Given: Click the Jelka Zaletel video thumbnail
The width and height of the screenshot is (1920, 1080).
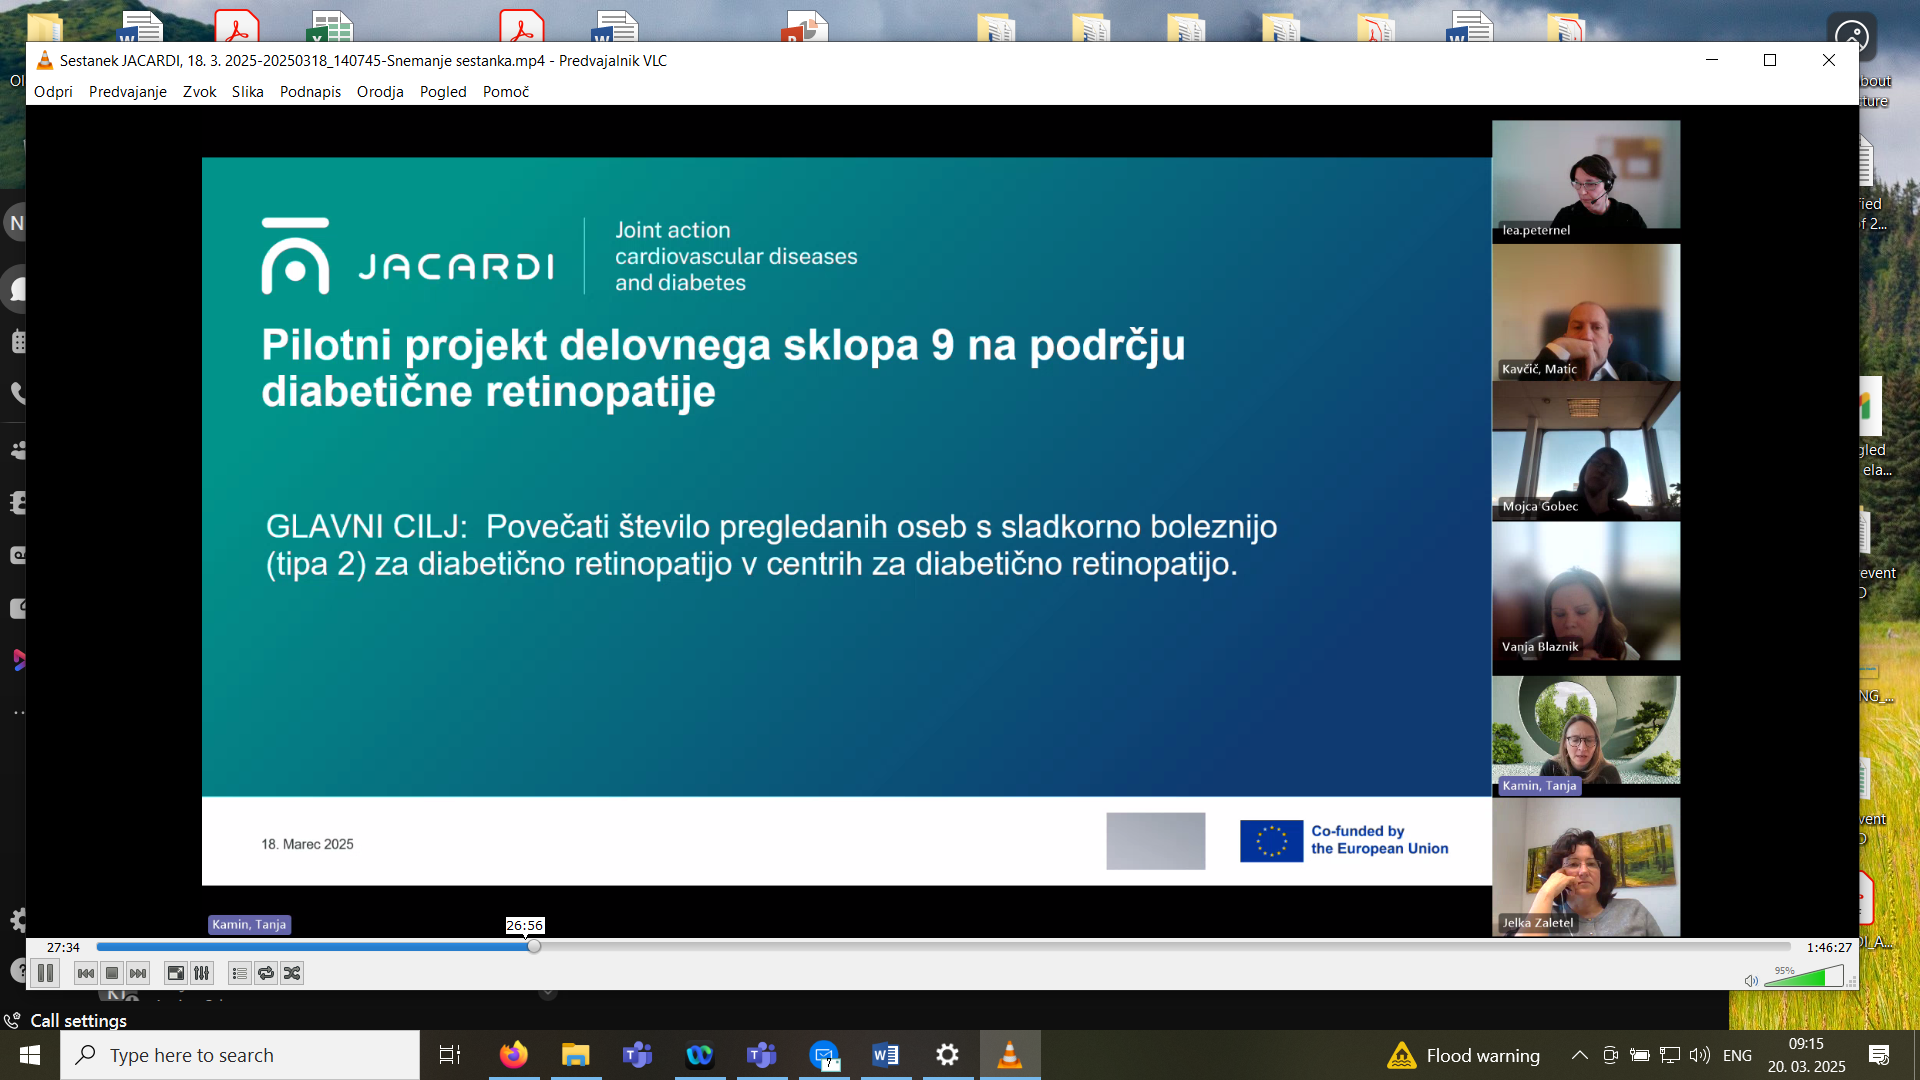Looking at the screenshot, I should tap(1586, 866).
